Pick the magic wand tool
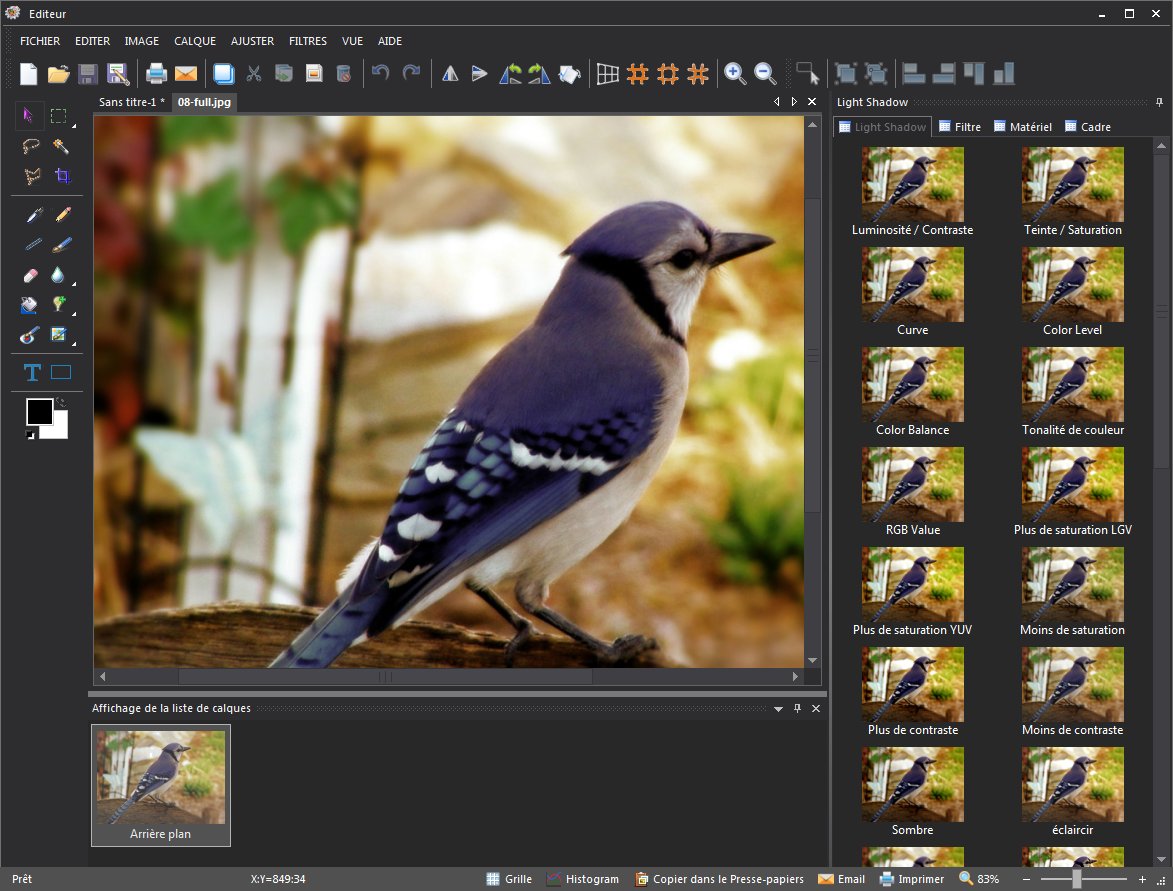The width and height of the screenshot is (1173, 891). coord(61,146)
